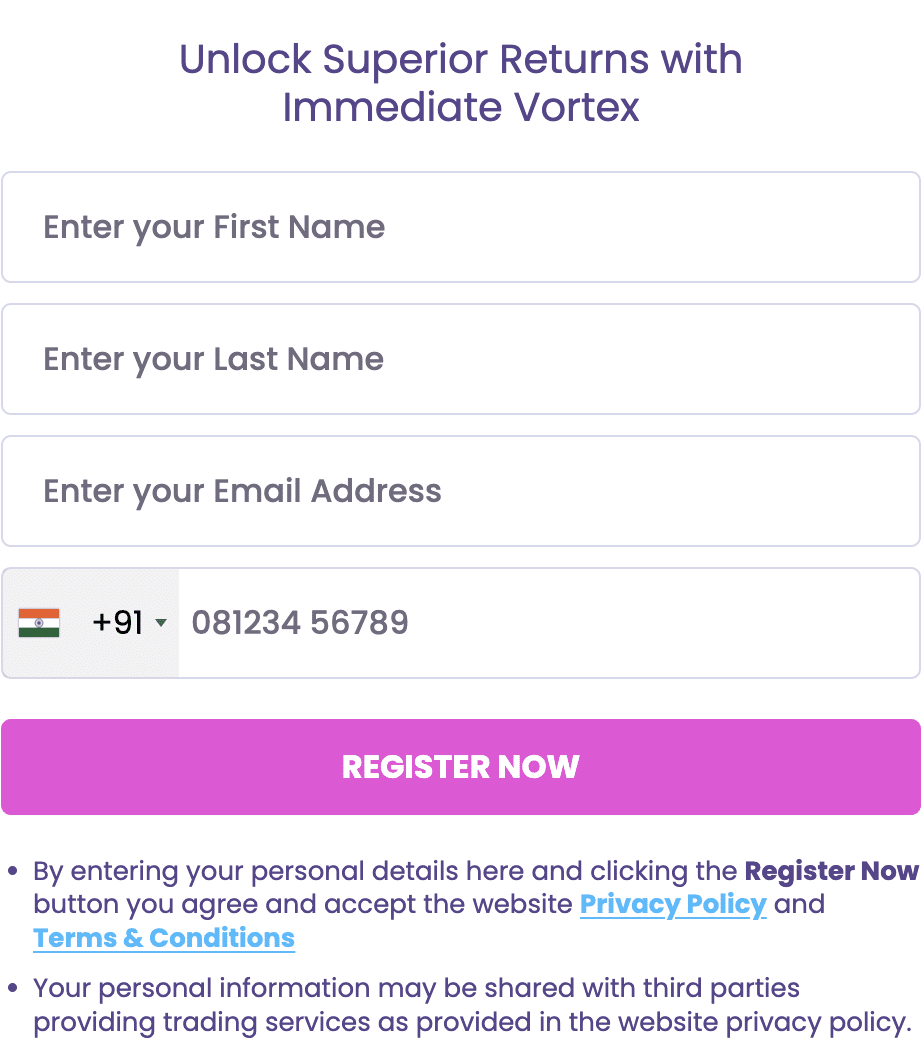
Task: Click the heading Unlock Superior Returns
Action: tap(414, 59)
